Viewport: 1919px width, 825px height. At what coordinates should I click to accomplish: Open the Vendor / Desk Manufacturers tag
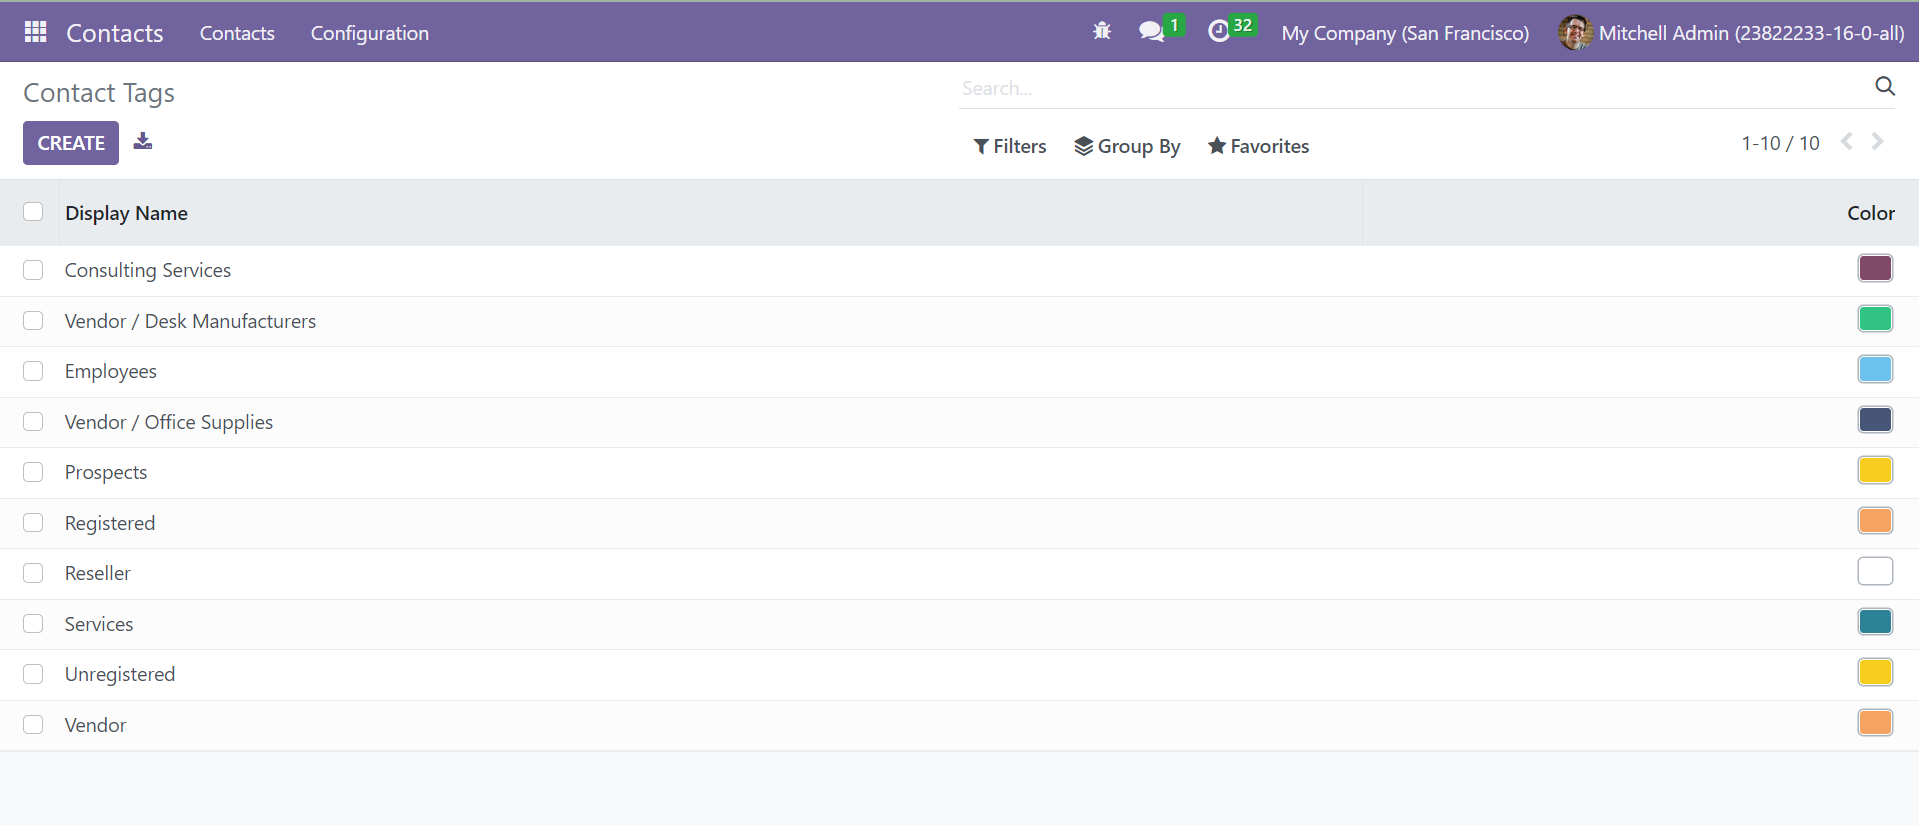click(190, 321)
